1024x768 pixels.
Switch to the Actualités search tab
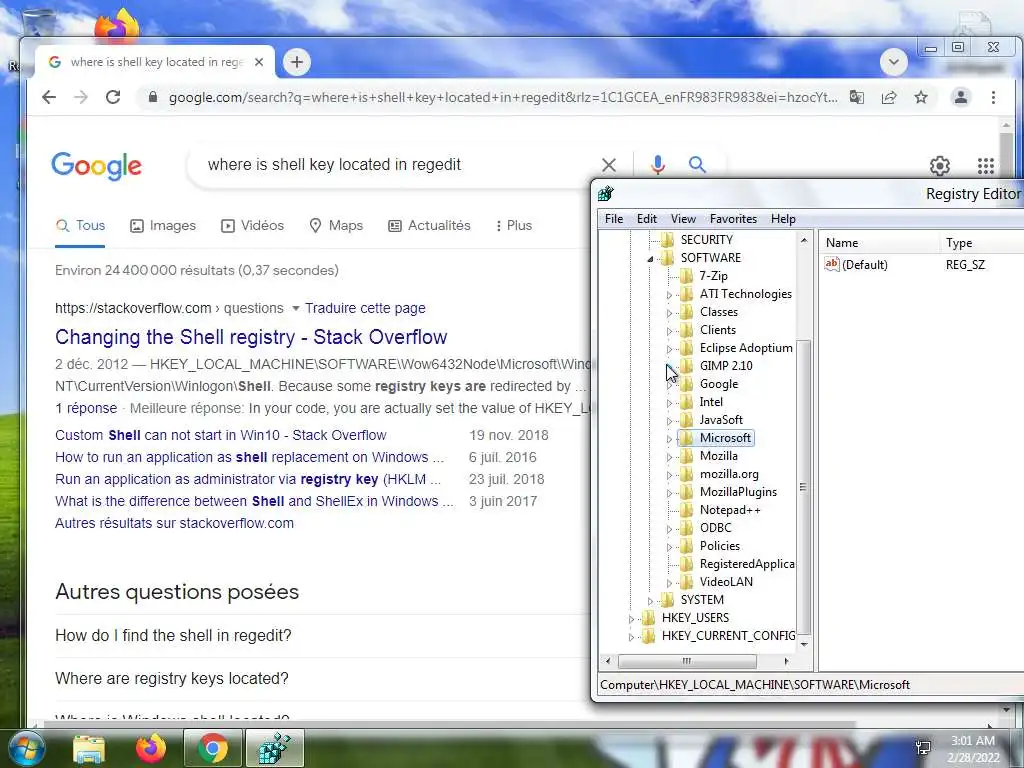point(429,225)
